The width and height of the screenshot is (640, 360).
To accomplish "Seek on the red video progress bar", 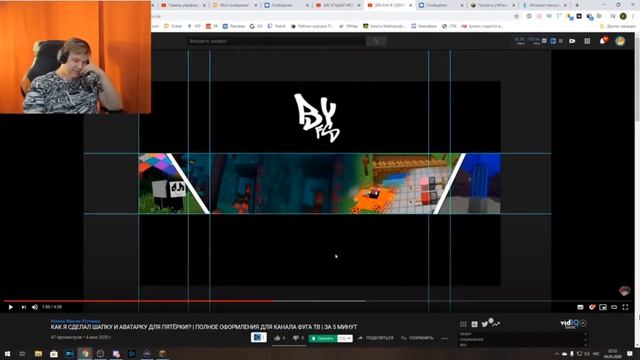I will (139, 301).
